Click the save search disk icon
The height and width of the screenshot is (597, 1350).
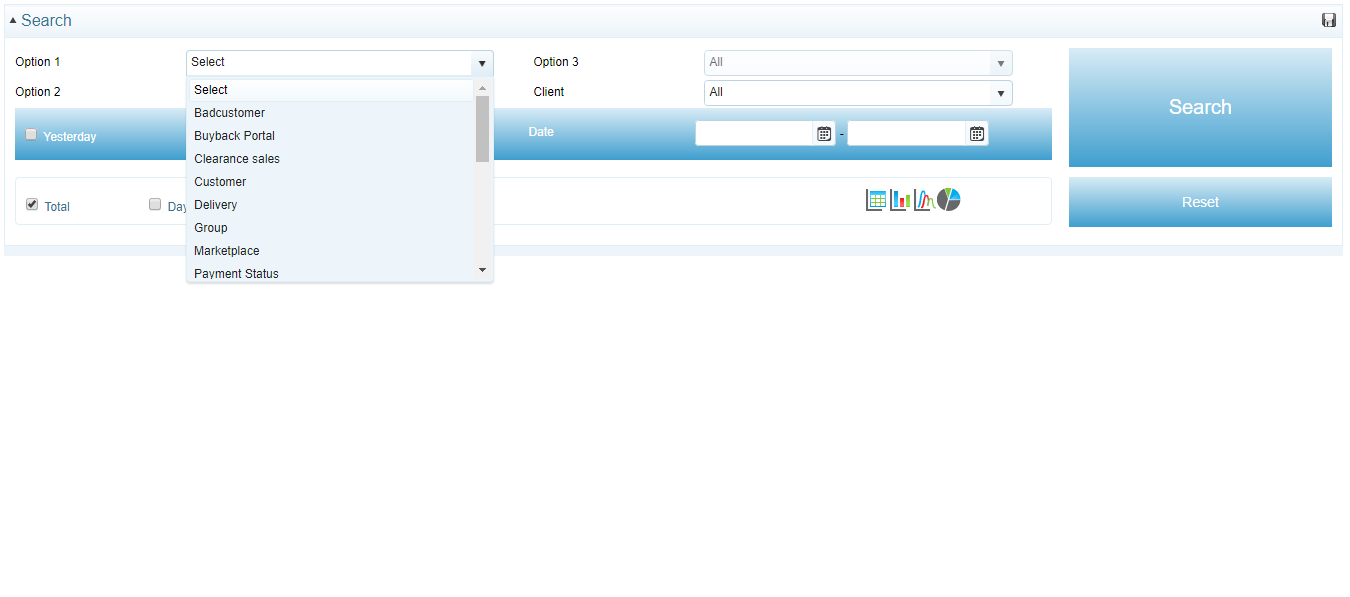[1329, 20]
